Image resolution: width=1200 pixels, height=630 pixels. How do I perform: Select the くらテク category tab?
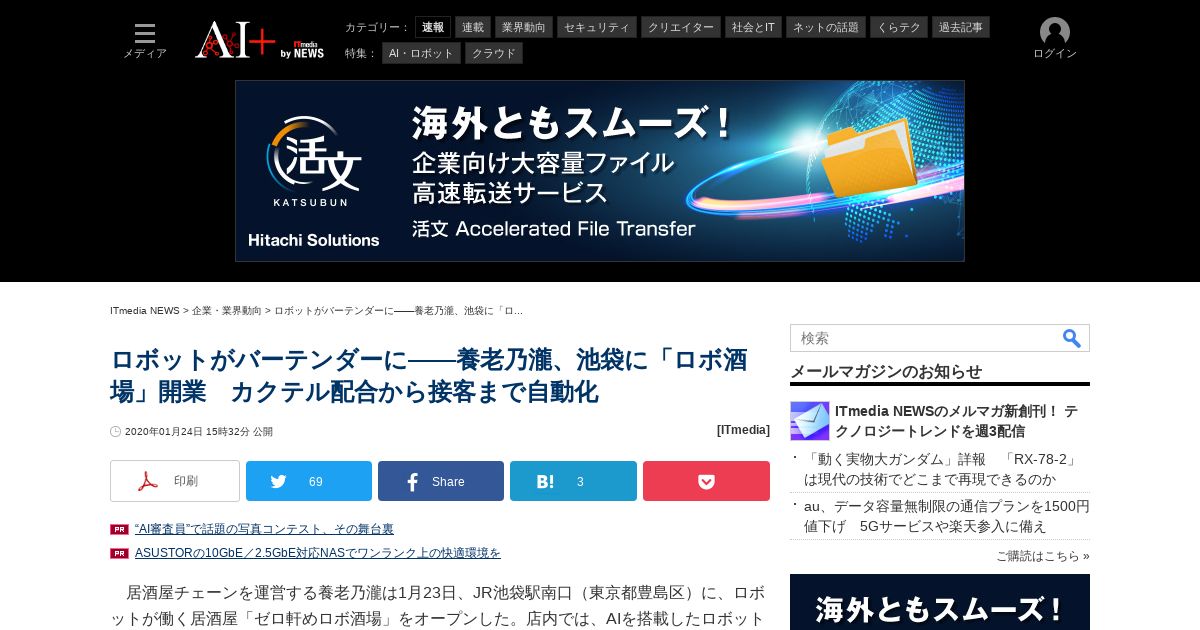899,27
